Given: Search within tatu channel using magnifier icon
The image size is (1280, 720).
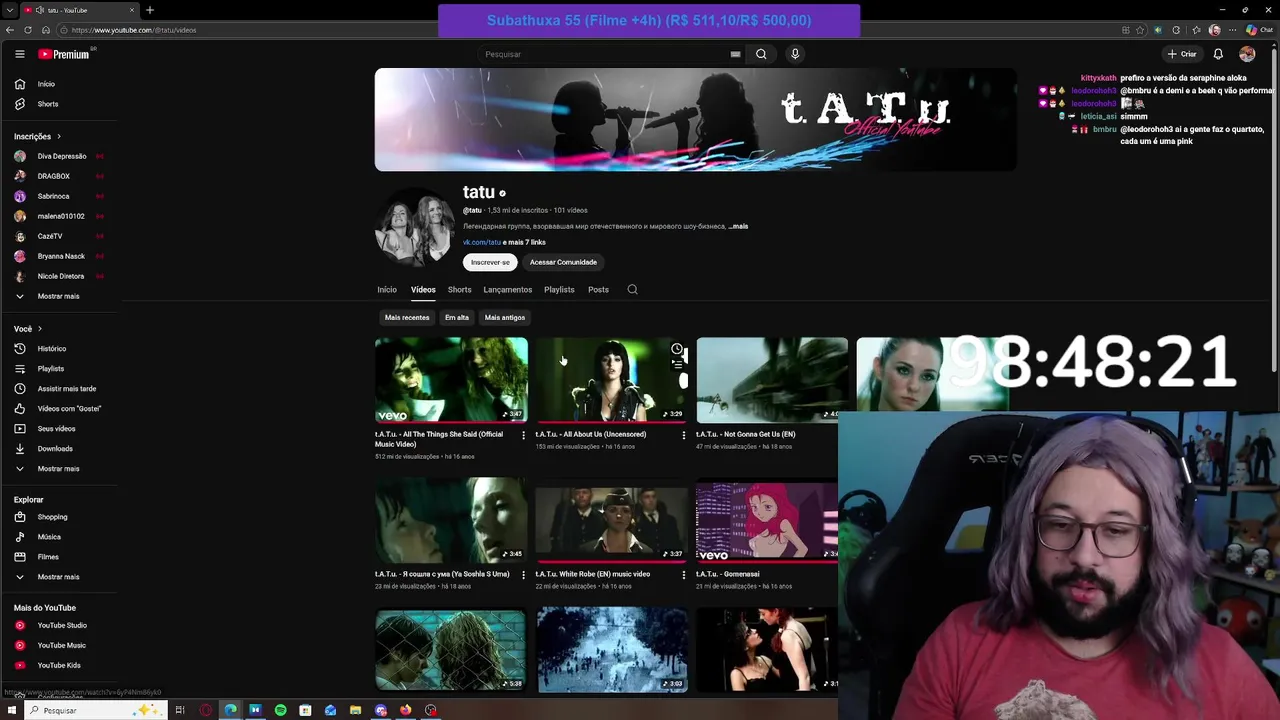Looking at the screenshot, I should click(632, 290).
